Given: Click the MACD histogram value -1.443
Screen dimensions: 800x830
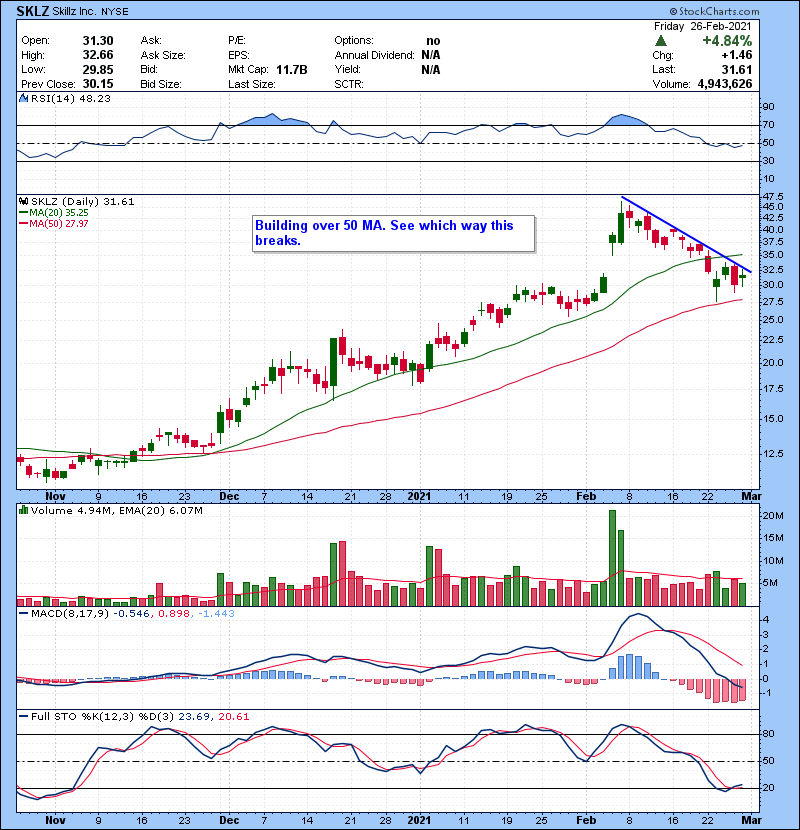Looking at the screenshot, I should pyautogui.click(x=216, y=614).
